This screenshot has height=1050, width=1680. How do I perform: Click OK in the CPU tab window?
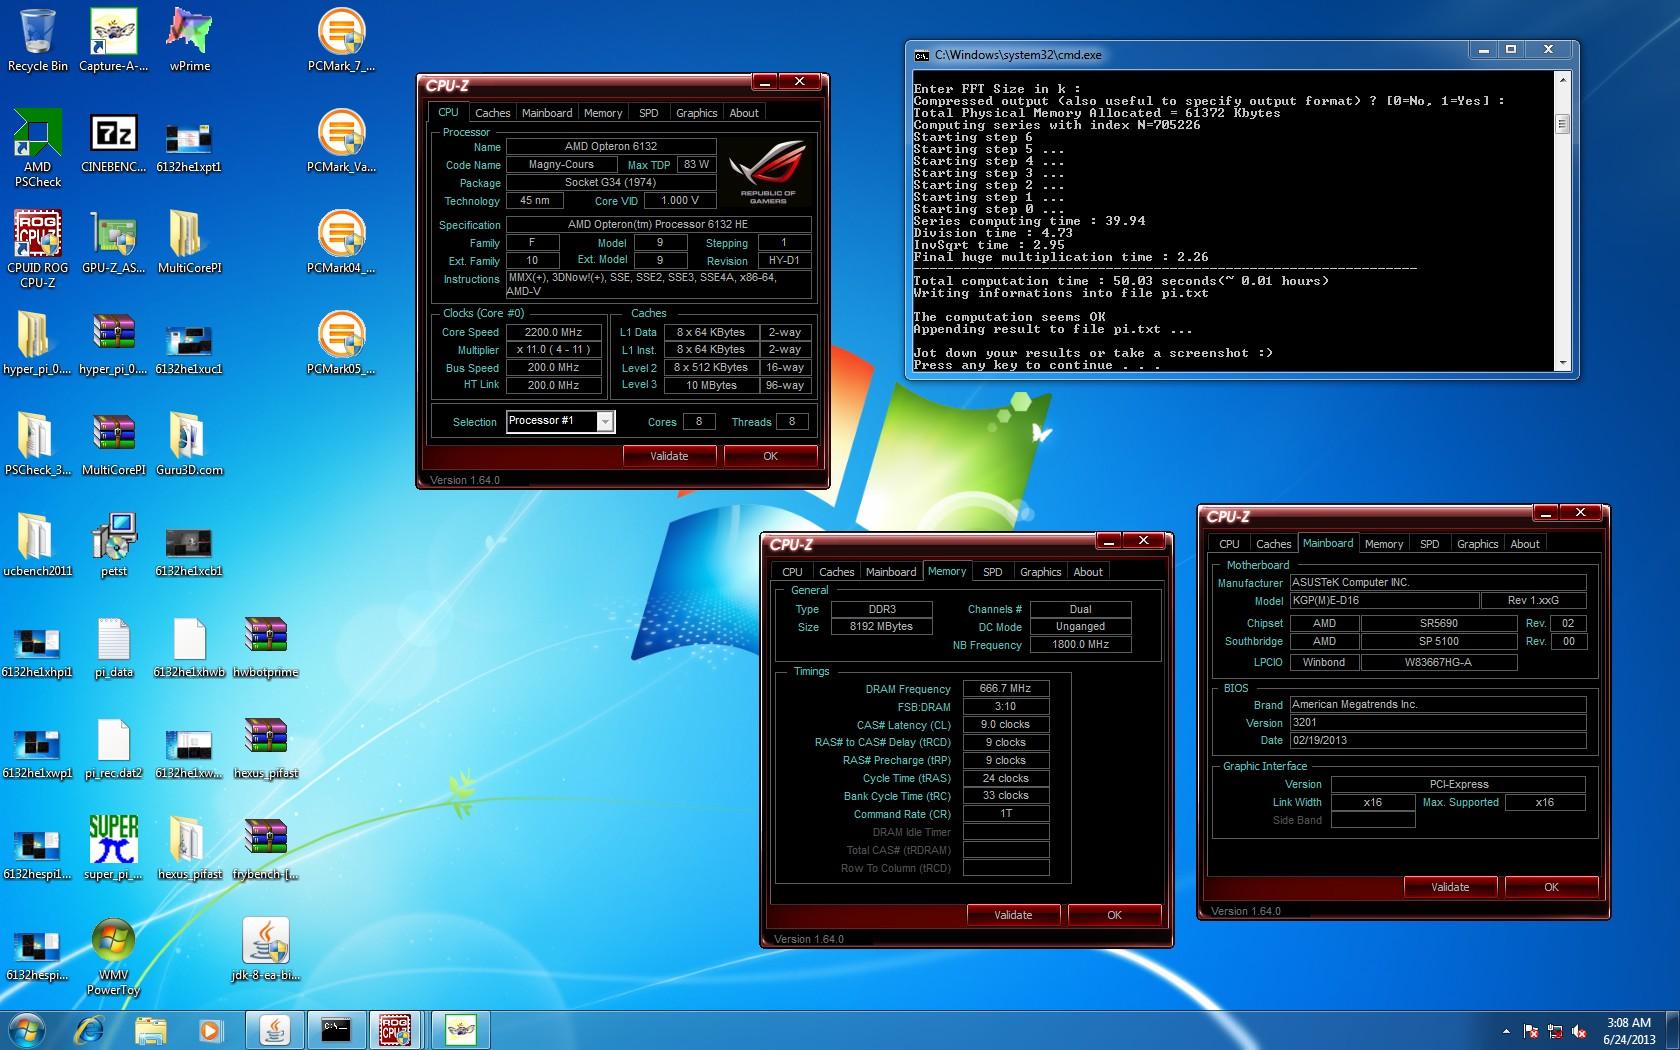coord(770,456)
